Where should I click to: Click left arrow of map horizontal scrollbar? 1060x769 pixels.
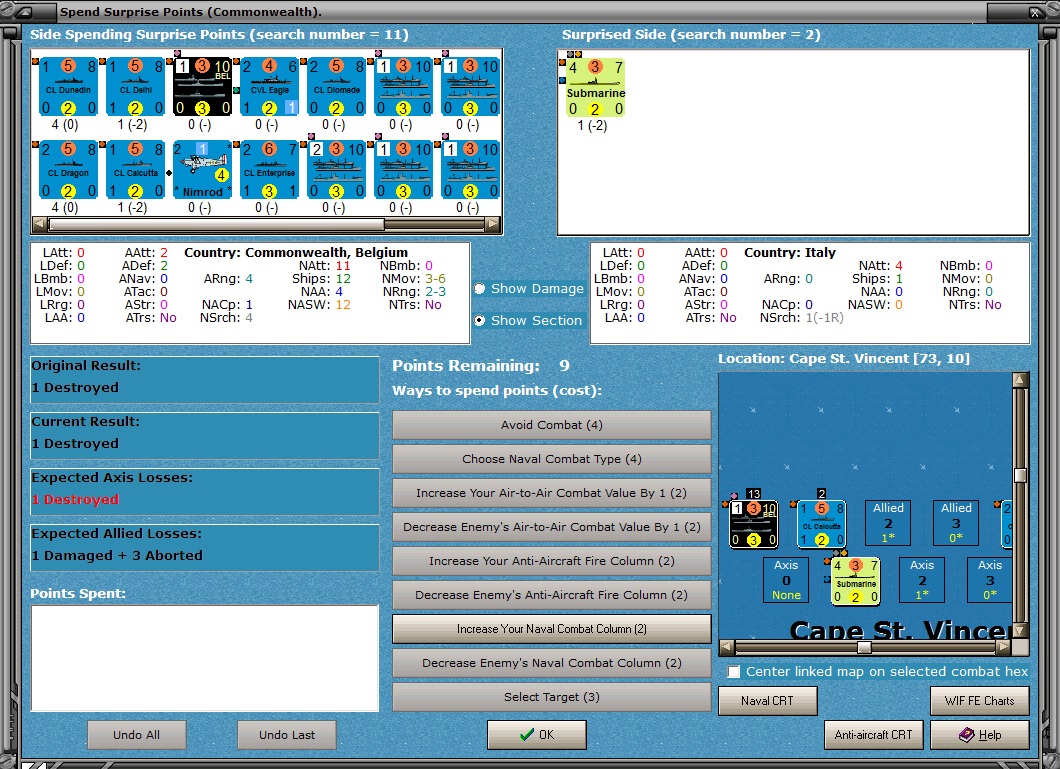(727, 647)
